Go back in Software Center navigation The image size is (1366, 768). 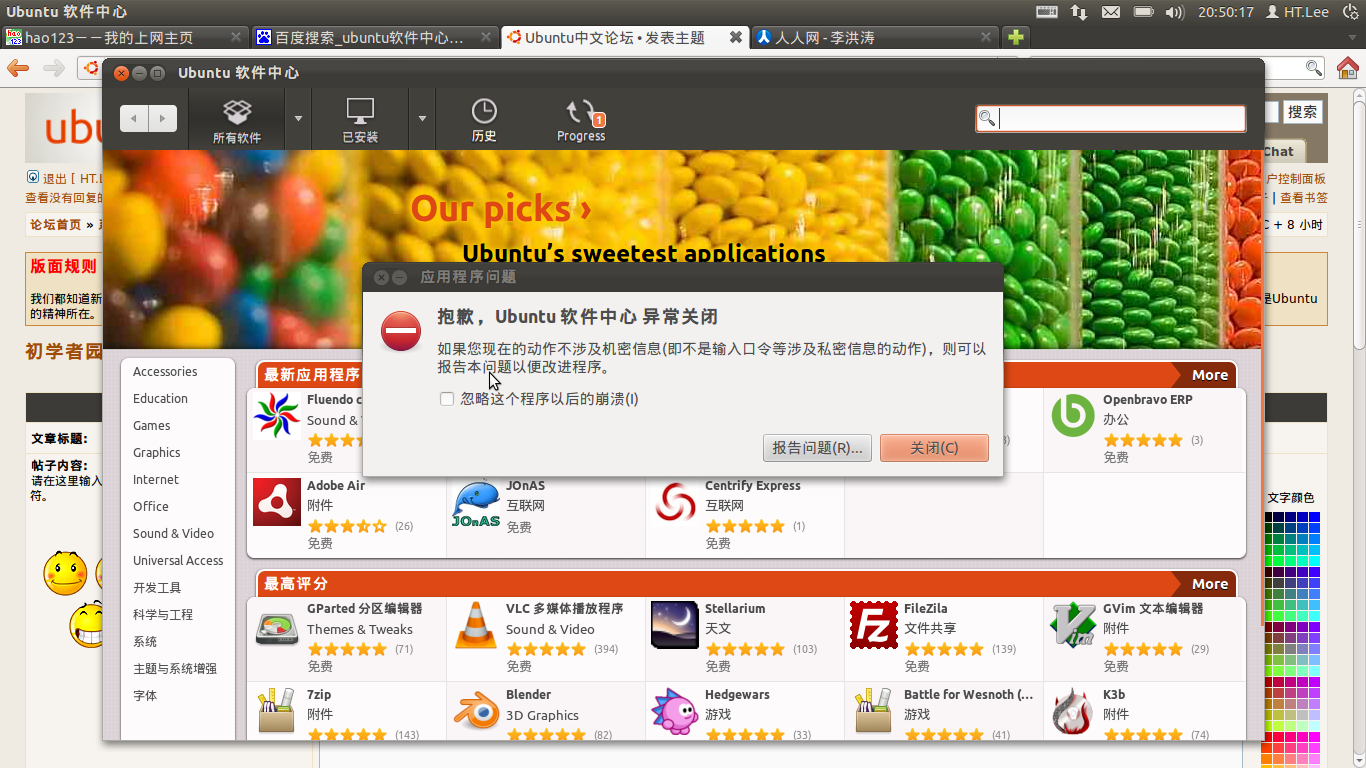(134, 118)
